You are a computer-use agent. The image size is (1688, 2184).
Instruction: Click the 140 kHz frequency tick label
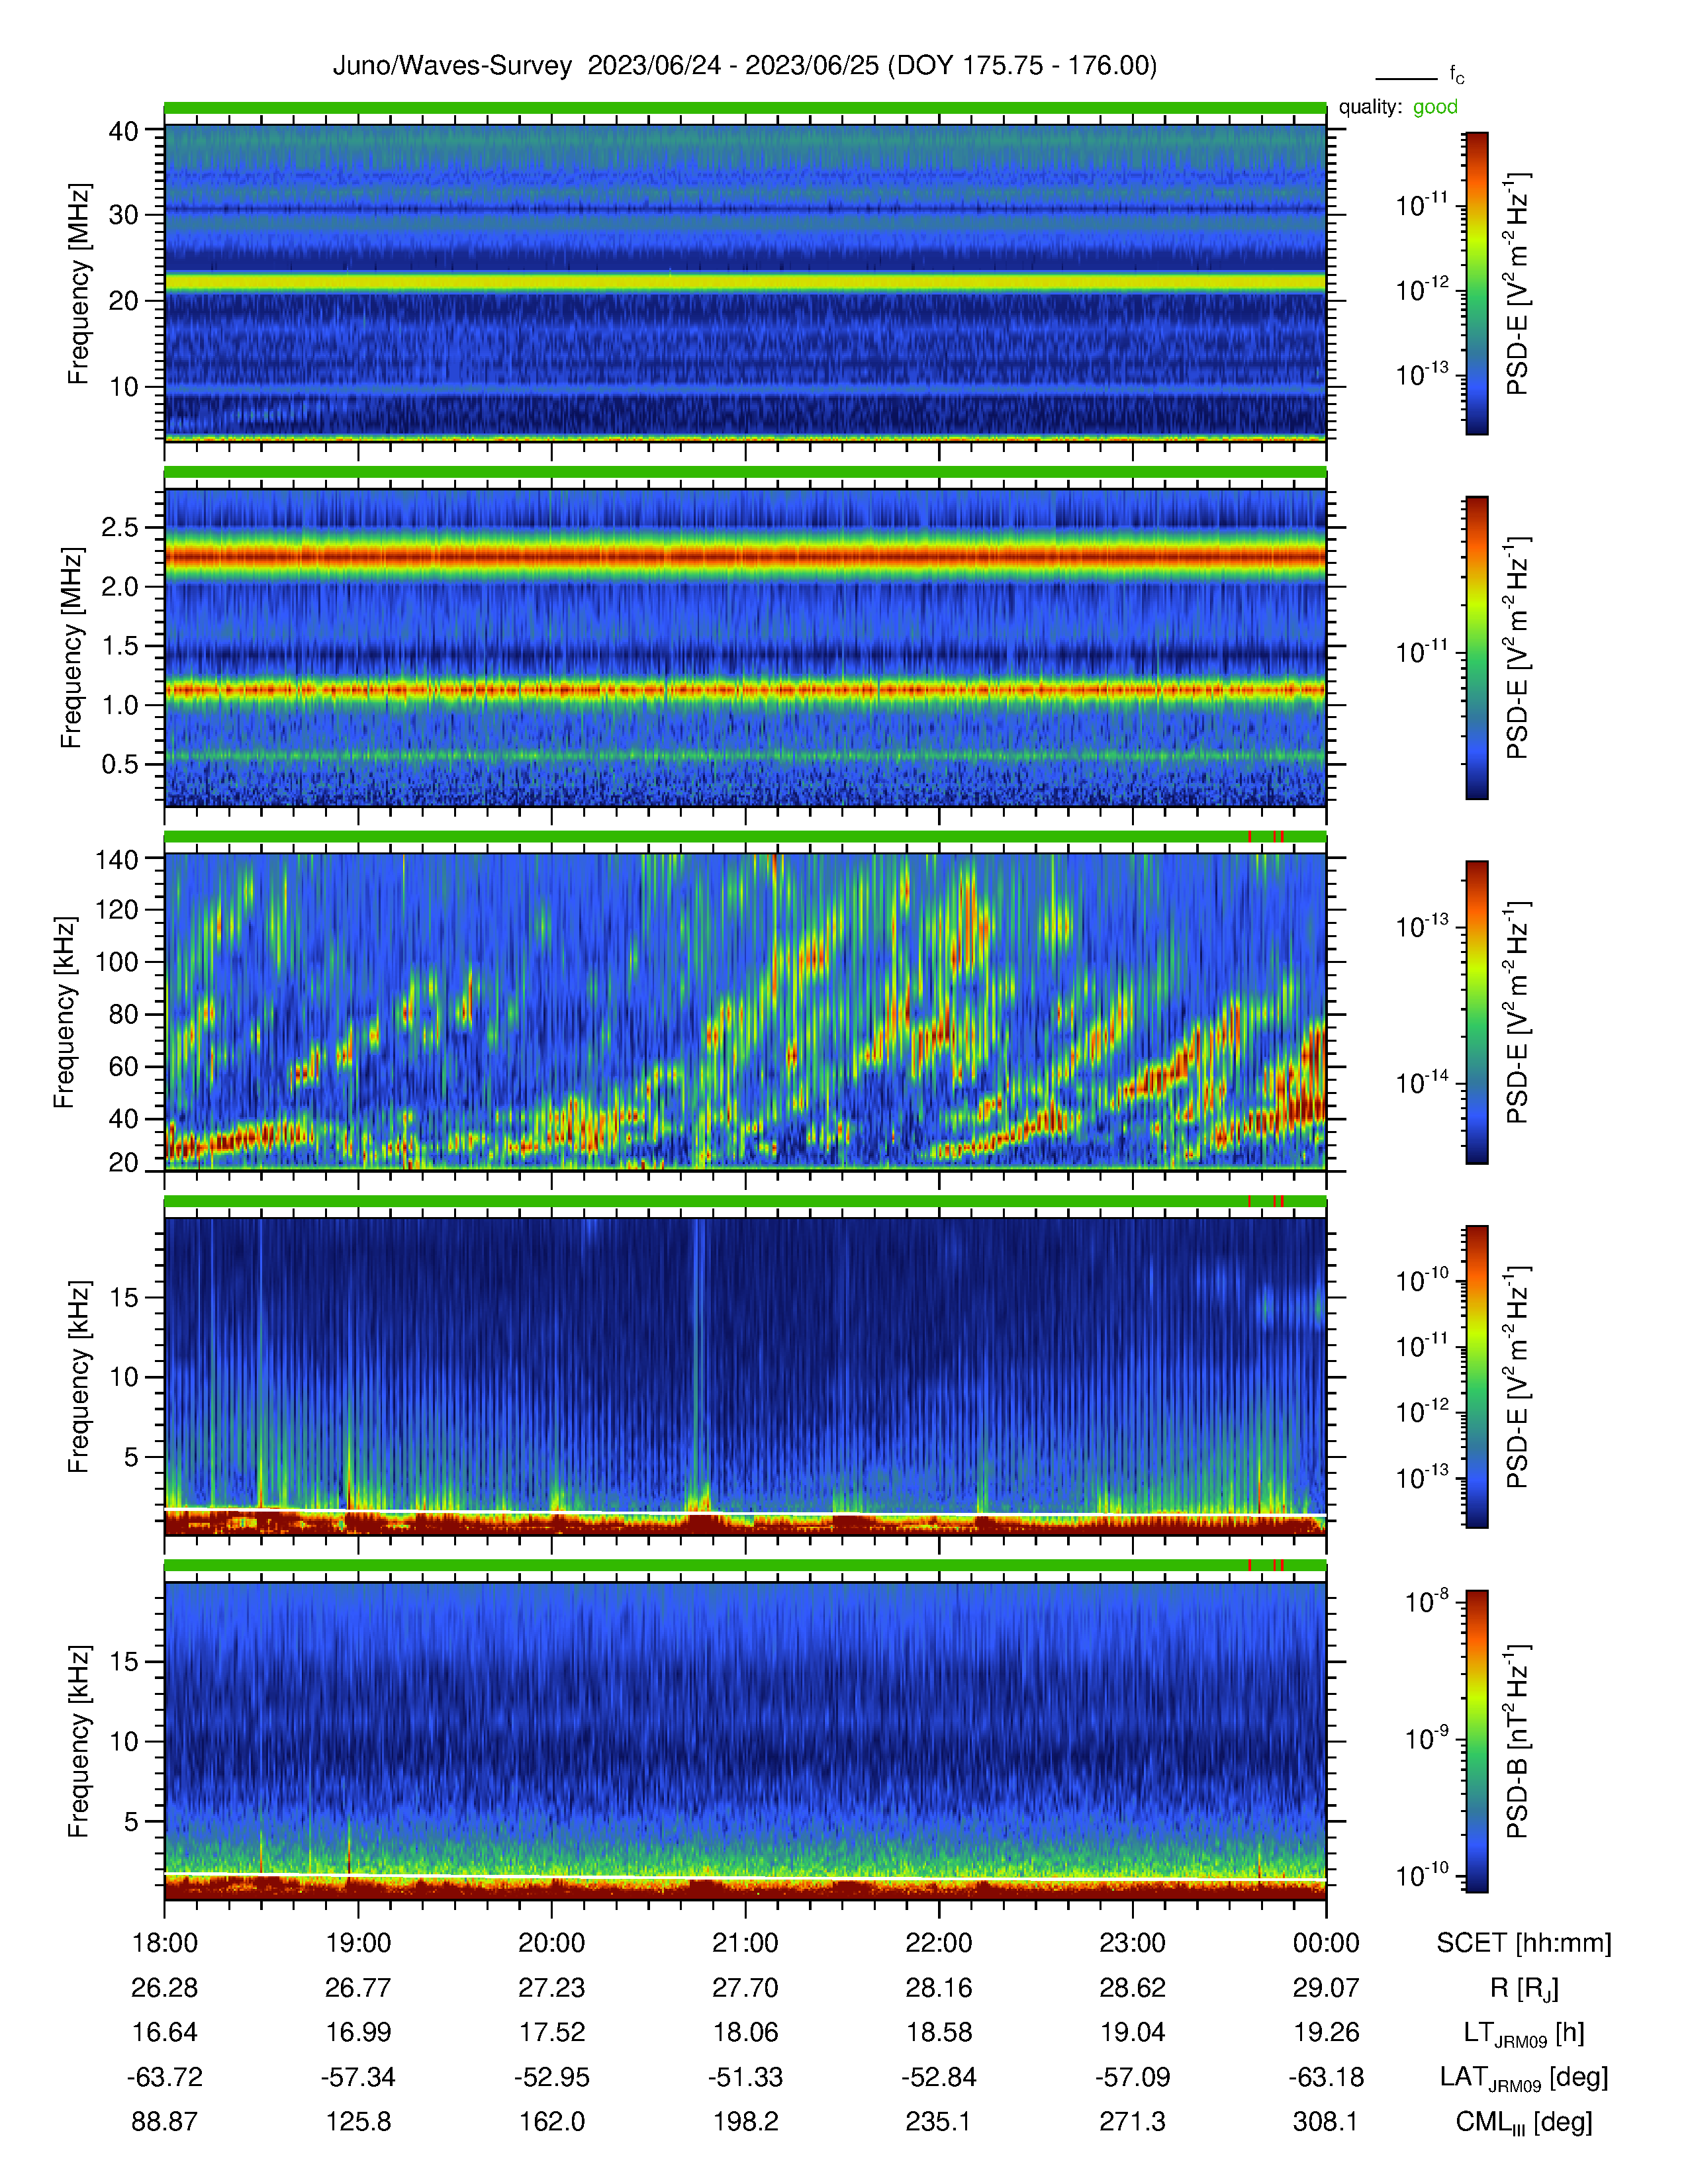[116, 859]
